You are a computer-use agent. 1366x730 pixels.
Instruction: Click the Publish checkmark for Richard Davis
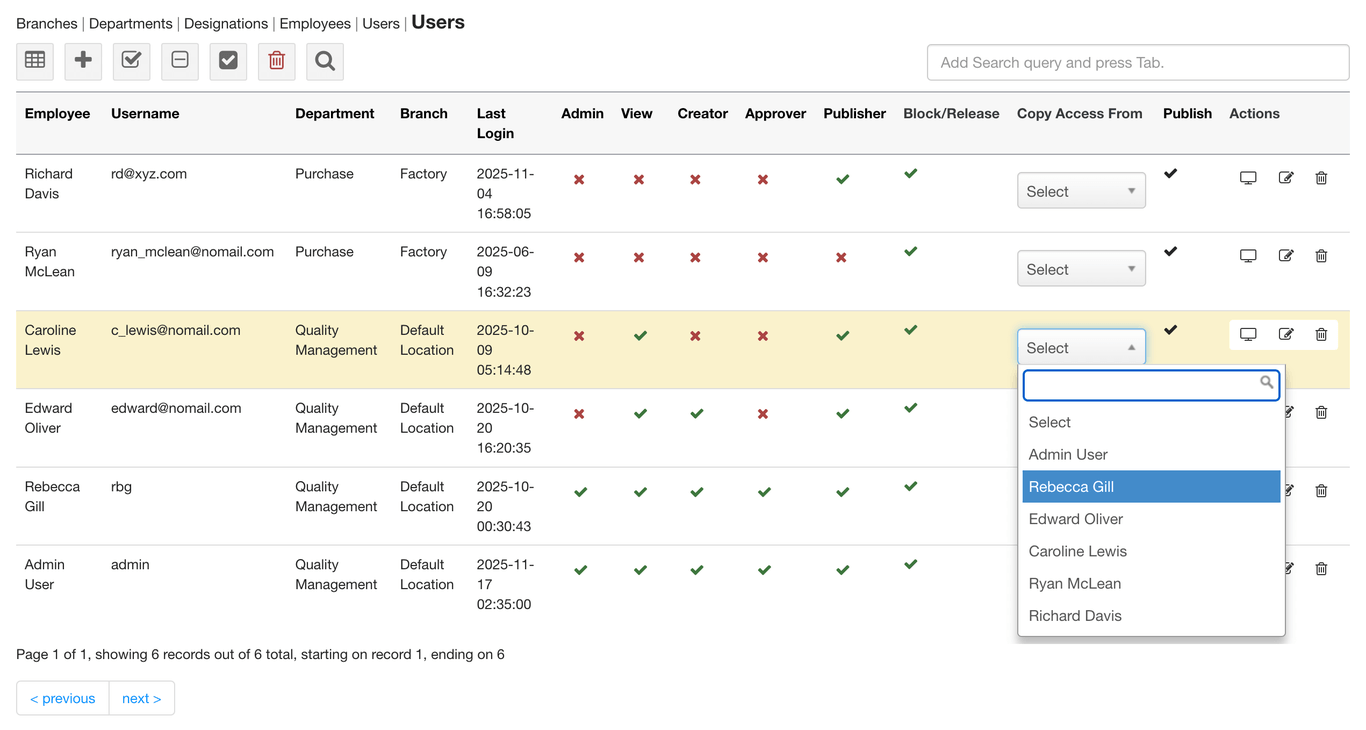[x=1171, y=174]
